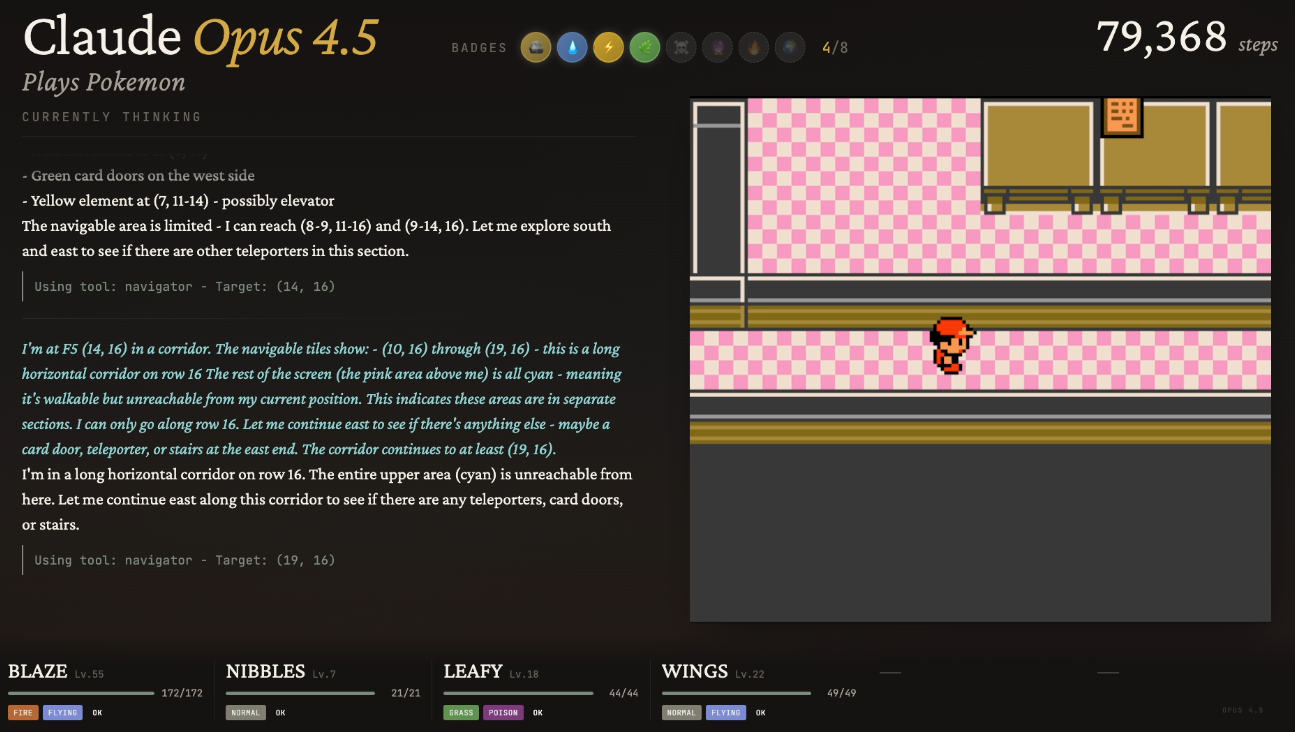This screenshot has height=732, width=1295.
Task: Click the 'Green card doors on the west side' line
Action: pyautogui.click(x=138, y=176)
